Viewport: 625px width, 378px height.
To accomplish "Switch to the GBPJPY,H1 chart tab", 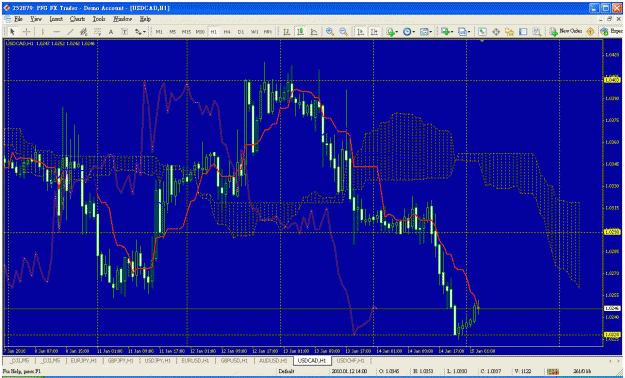I will point(120,360).
